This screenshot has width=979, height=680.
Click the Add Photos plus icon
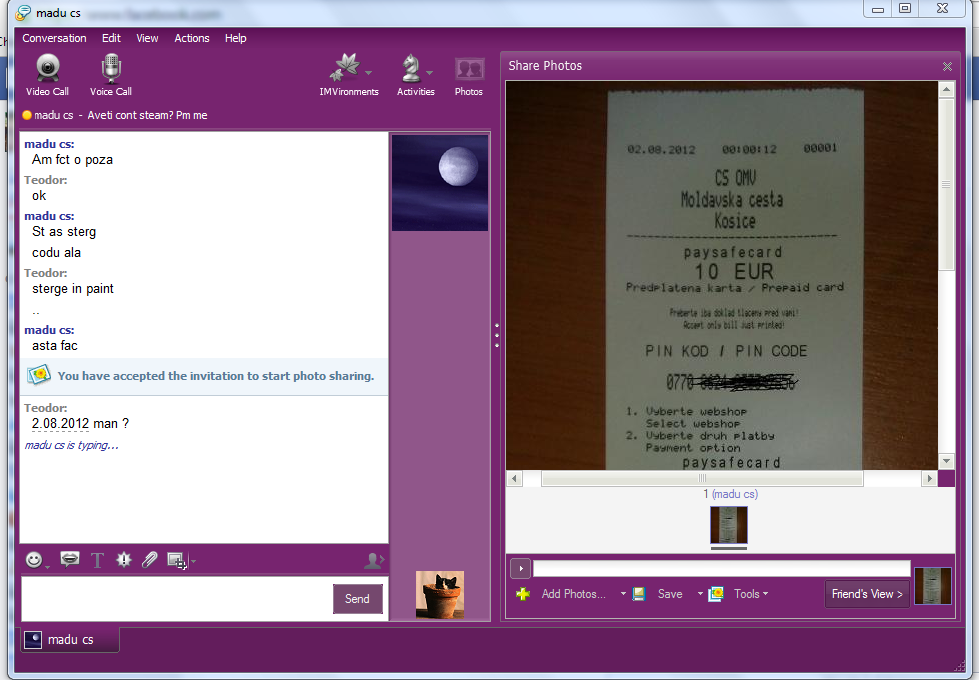[x=523, y=594]
